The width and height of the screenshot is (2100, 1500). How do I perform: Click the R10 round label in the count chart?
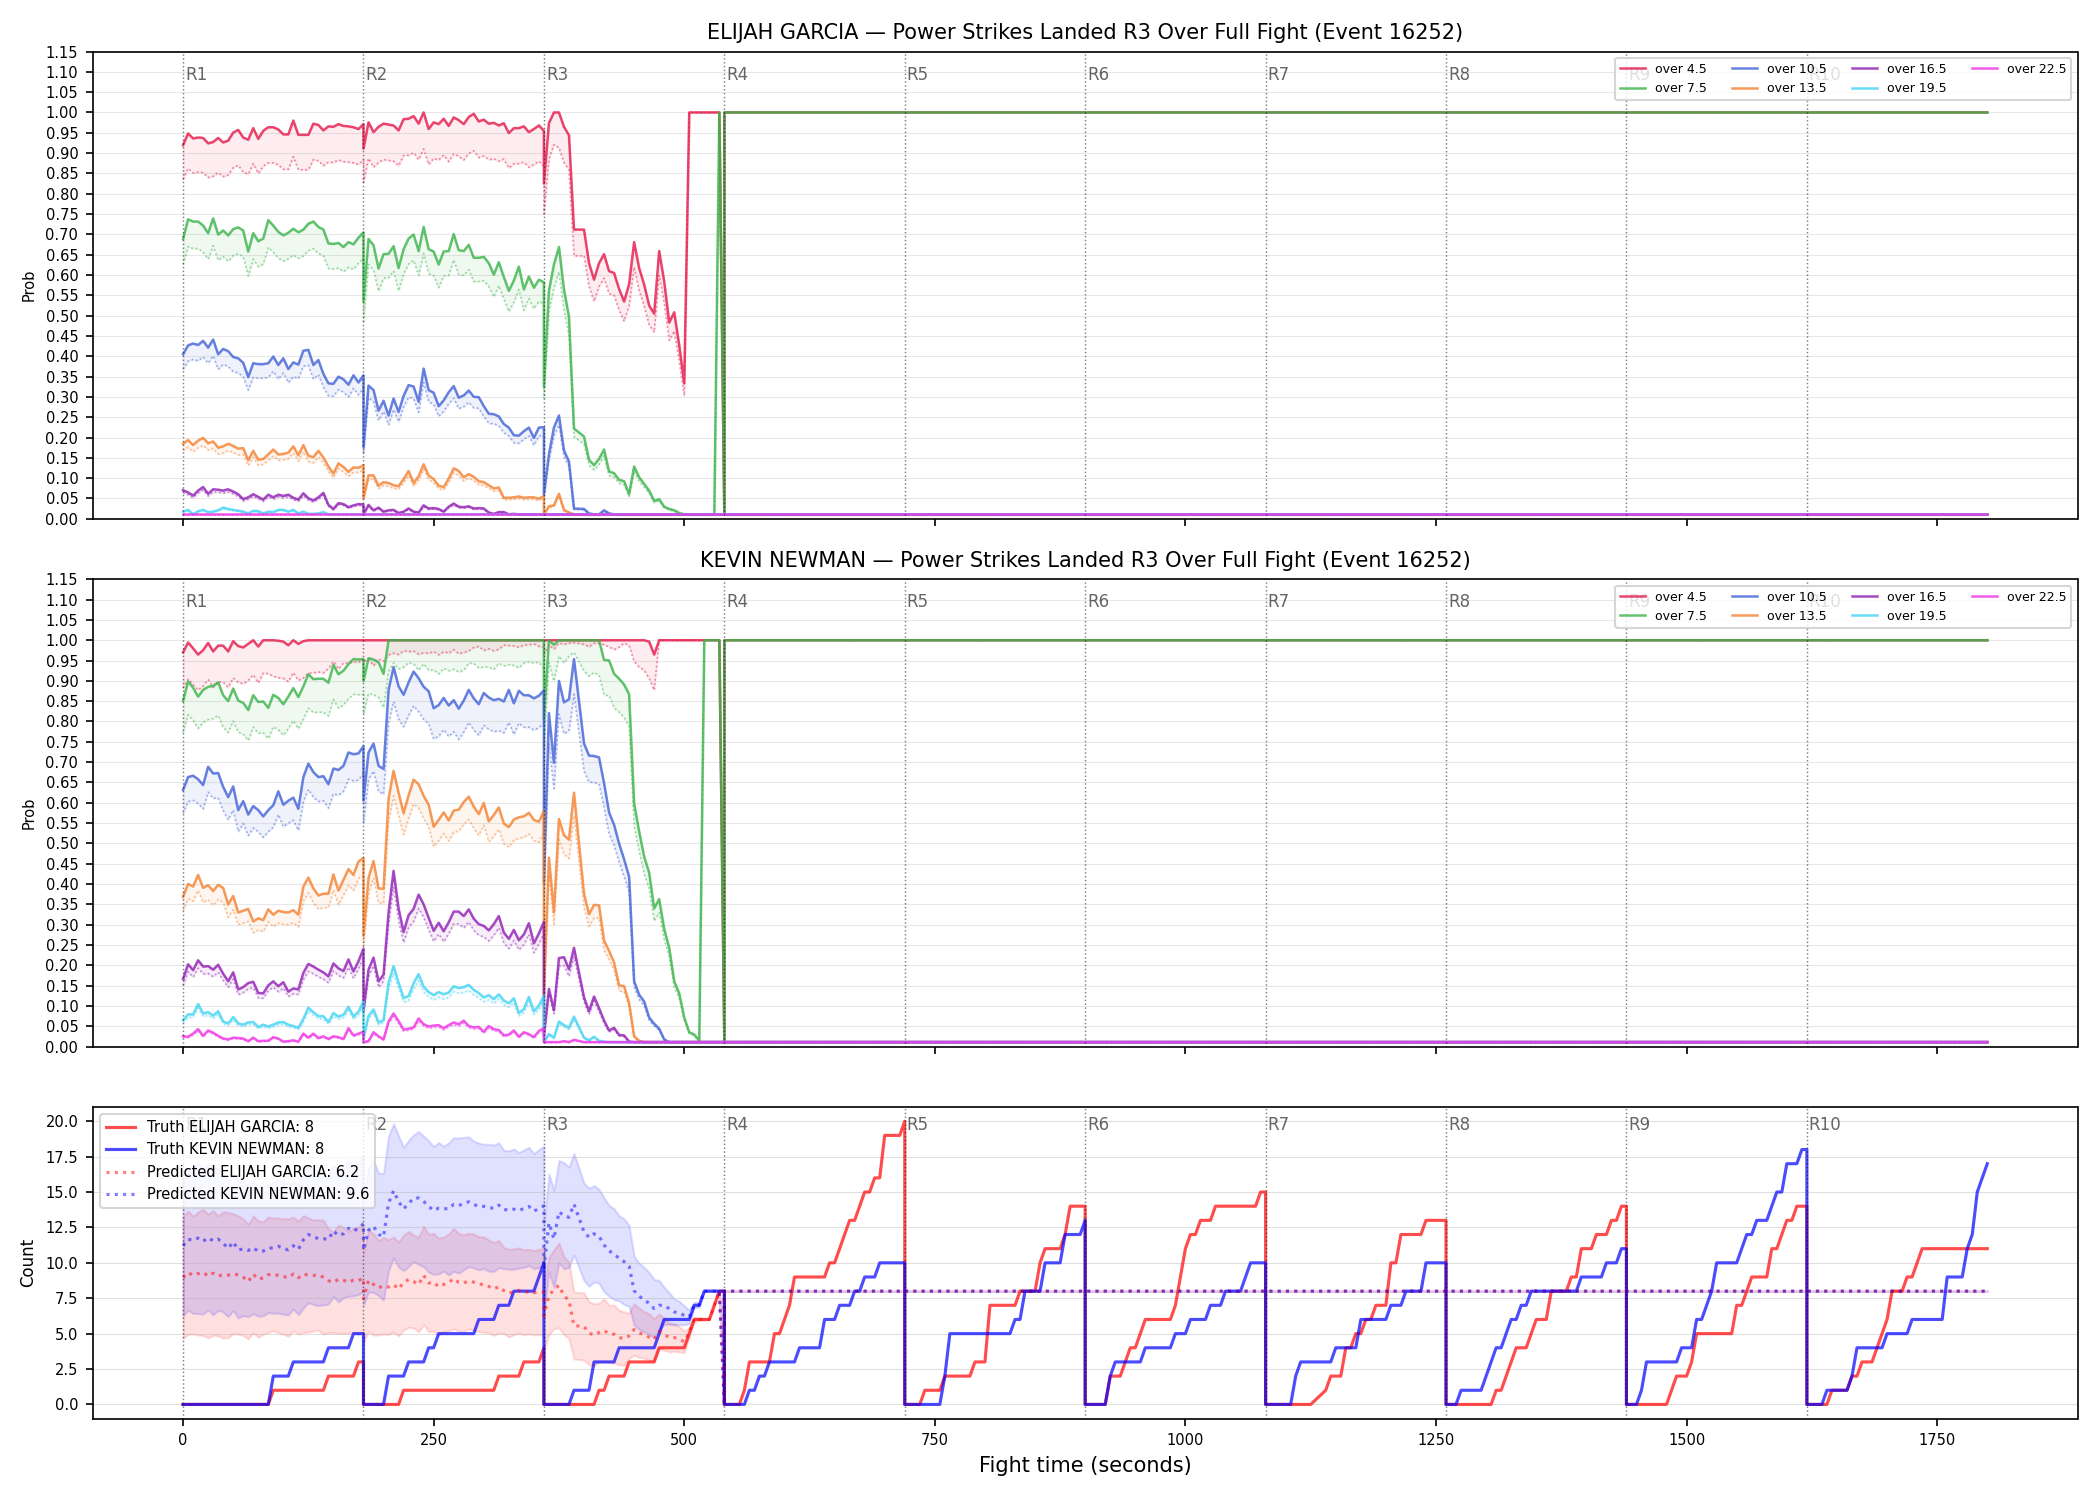pos(1824,1124)
